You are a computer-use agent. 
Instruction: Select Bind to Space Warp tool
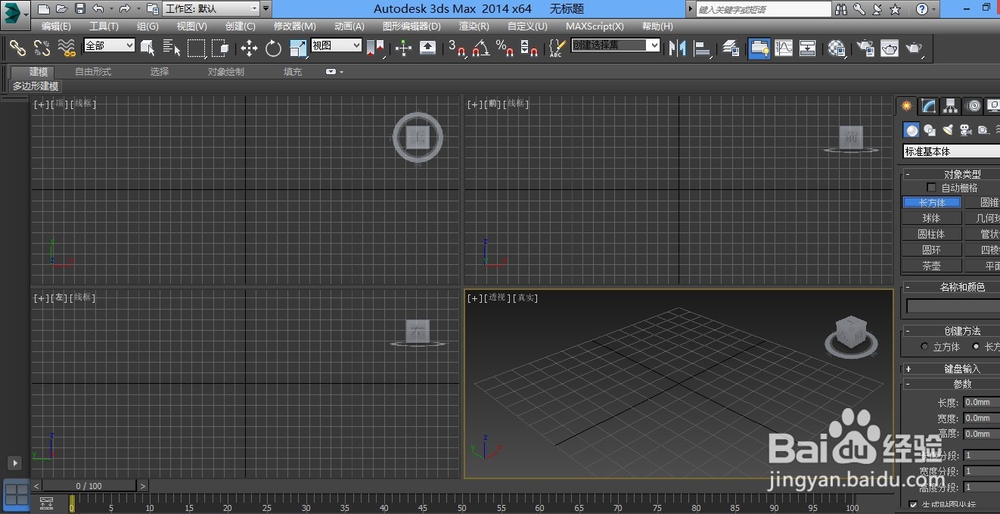pos(66,48)
